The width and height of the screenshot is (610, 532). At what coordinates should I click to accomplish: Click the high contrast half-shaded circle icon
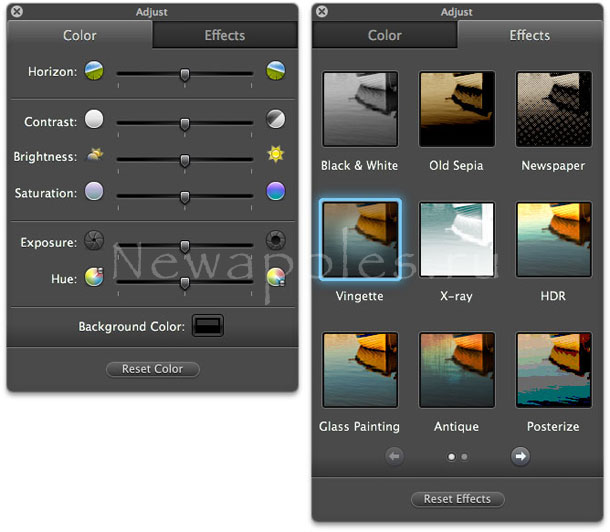(x=275, y=120)
